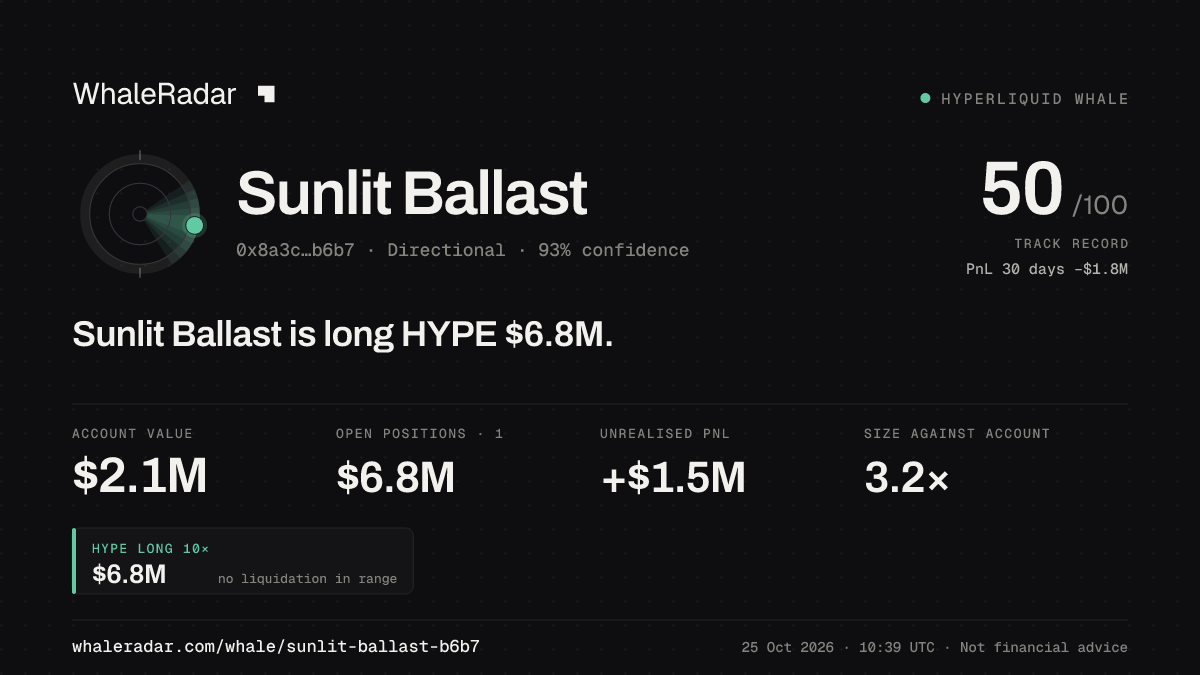Click the 3.2× size figure
The image size is (1200, 675).
coord(906,477)
